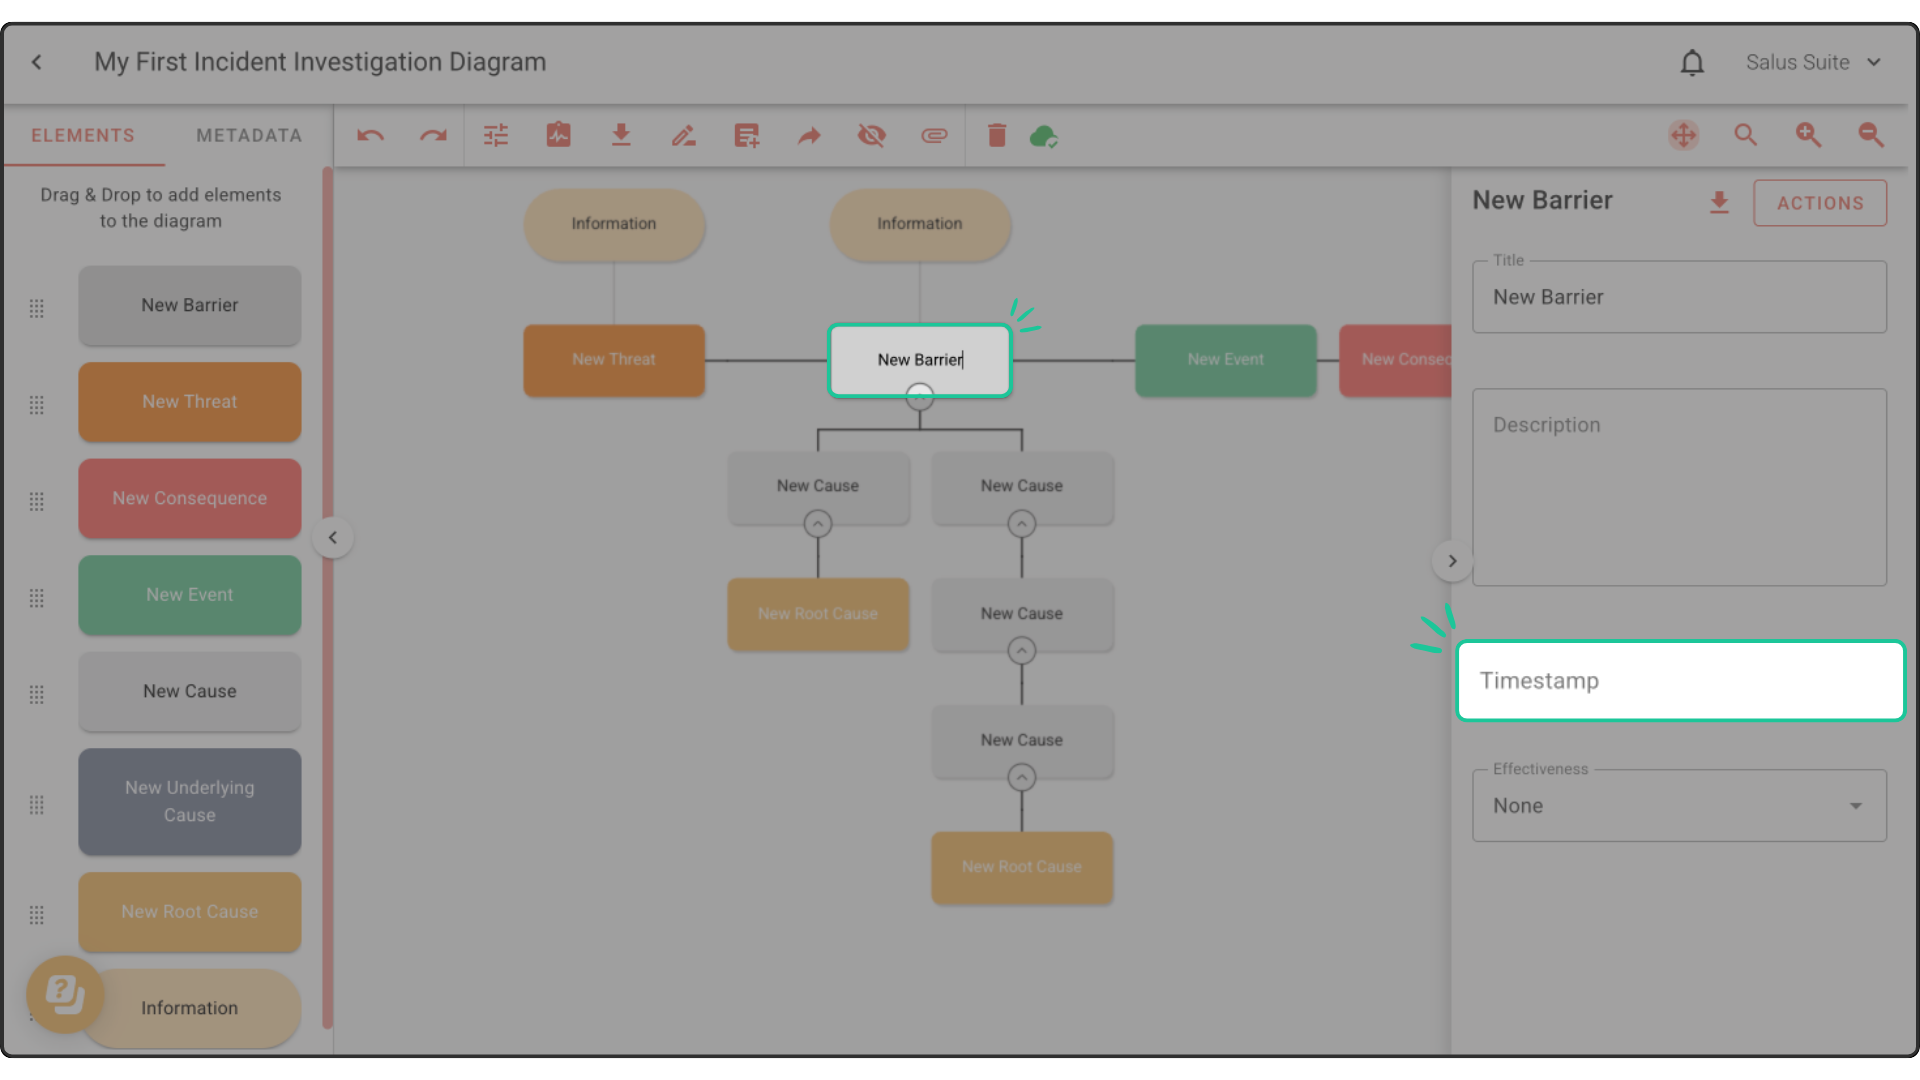Click the attachment paperclip icon
Viewport: 1920px width, 1080px height.
(934, 136)
